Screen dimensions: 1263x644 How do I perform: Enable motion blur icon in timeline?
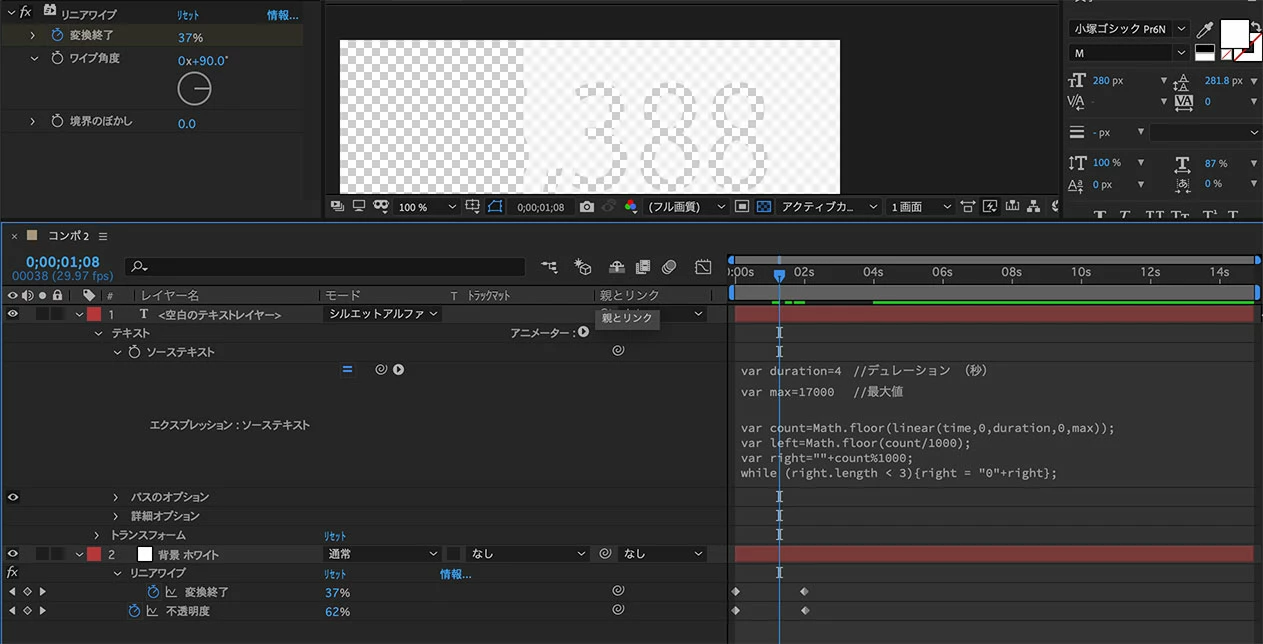click(670, 267)
